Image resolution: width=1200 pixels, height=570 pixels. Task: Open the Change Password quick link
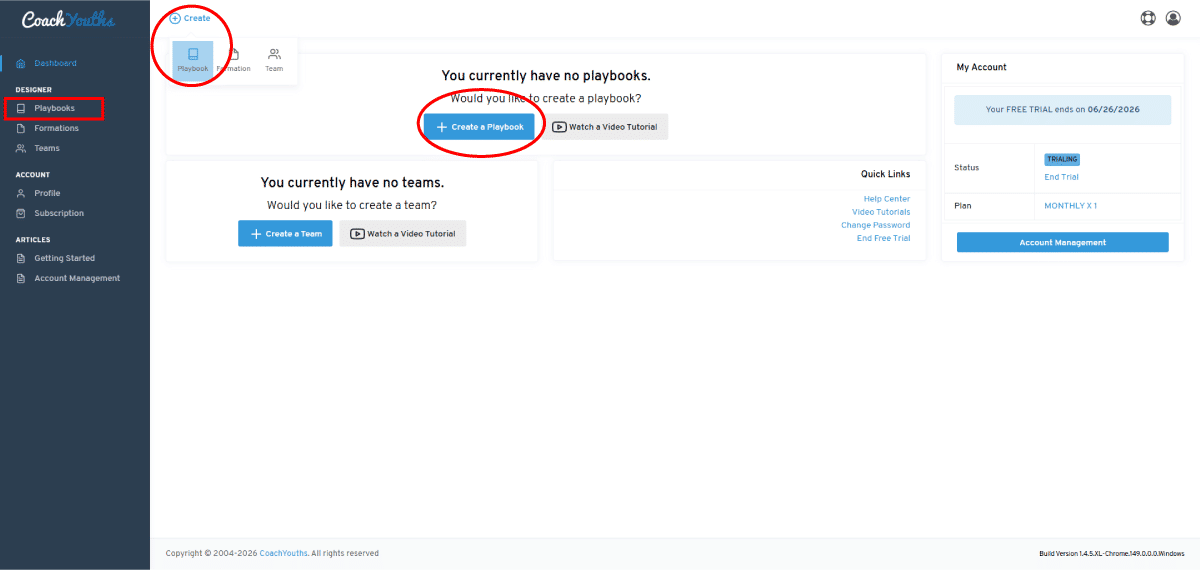tap(875, 225)
